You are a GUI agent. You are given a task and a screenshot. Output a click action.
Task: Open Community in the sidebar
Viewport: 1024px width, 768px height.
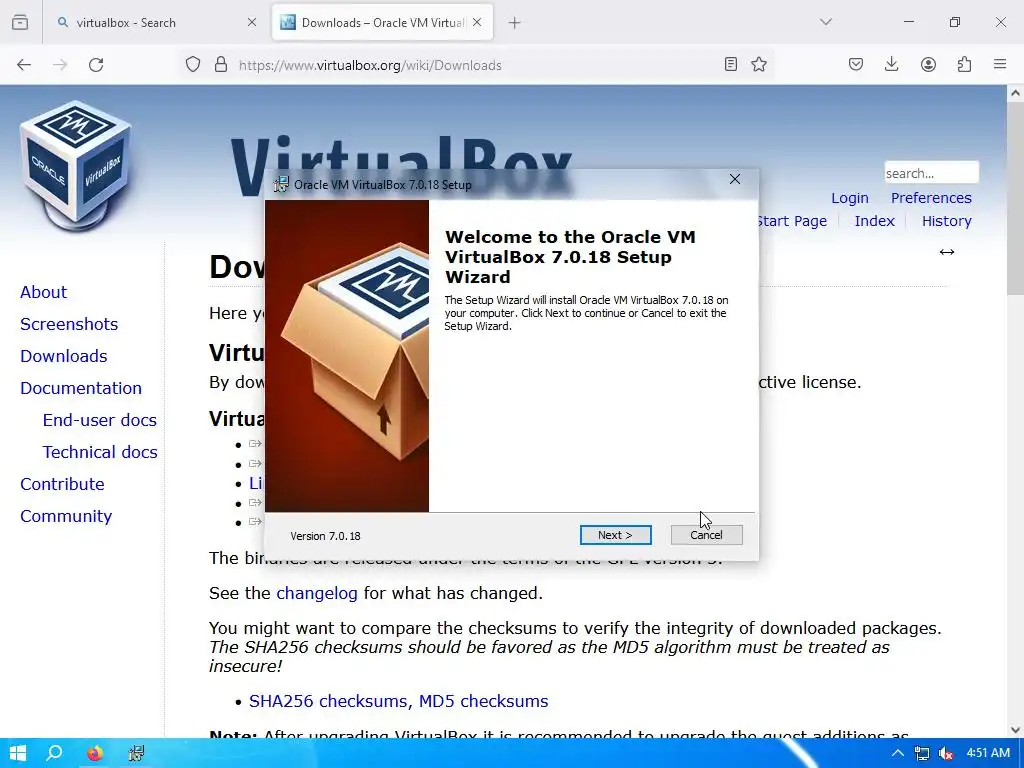66,516
